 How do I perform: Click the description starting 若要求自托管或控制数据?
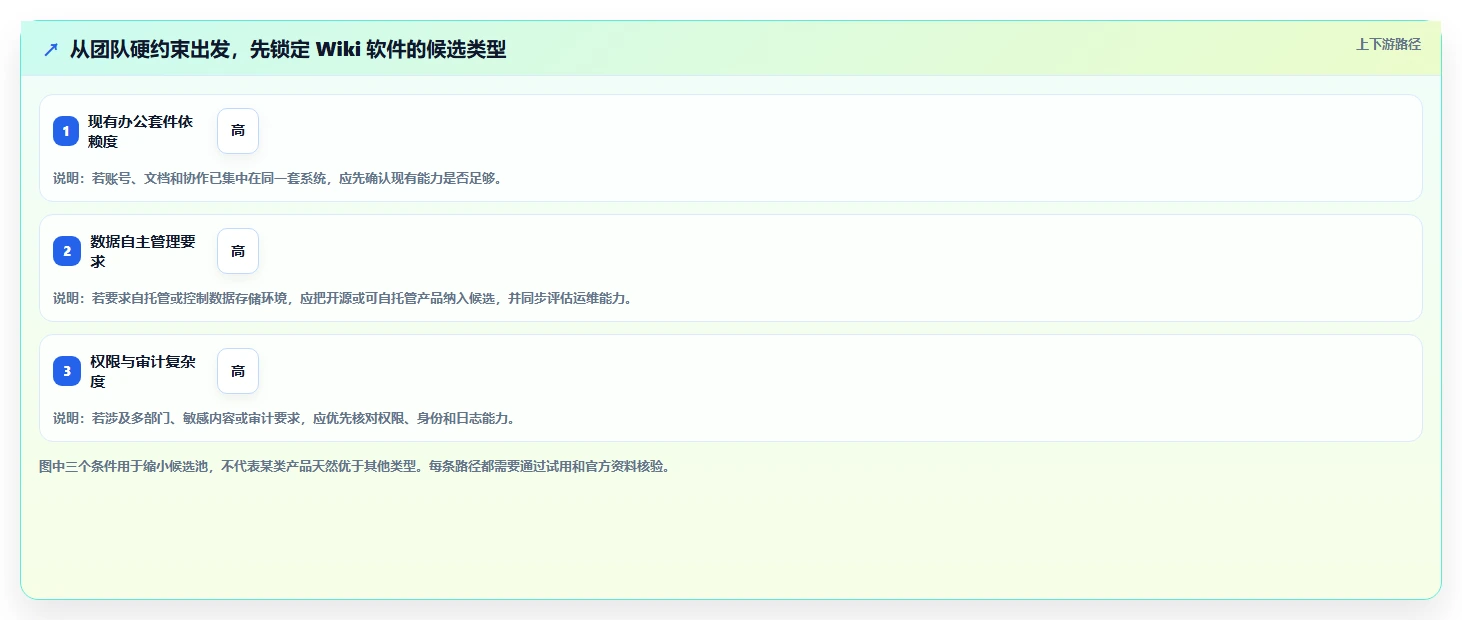[x=342, y=298]
